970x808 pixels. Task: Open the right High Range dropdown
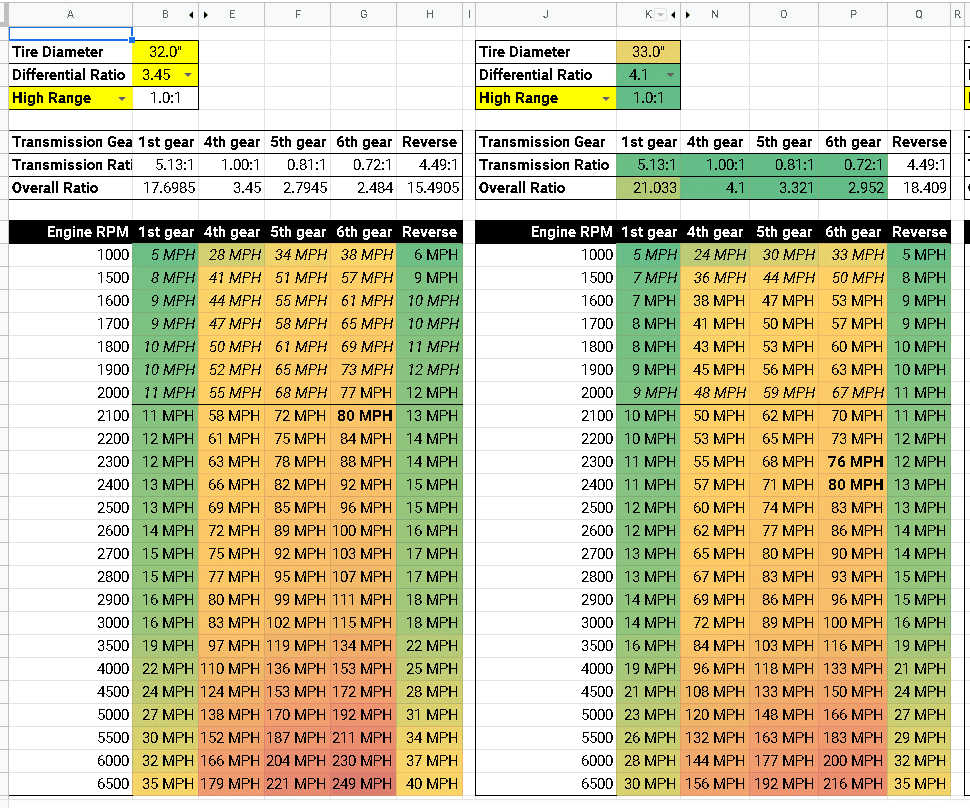point(606,98)
